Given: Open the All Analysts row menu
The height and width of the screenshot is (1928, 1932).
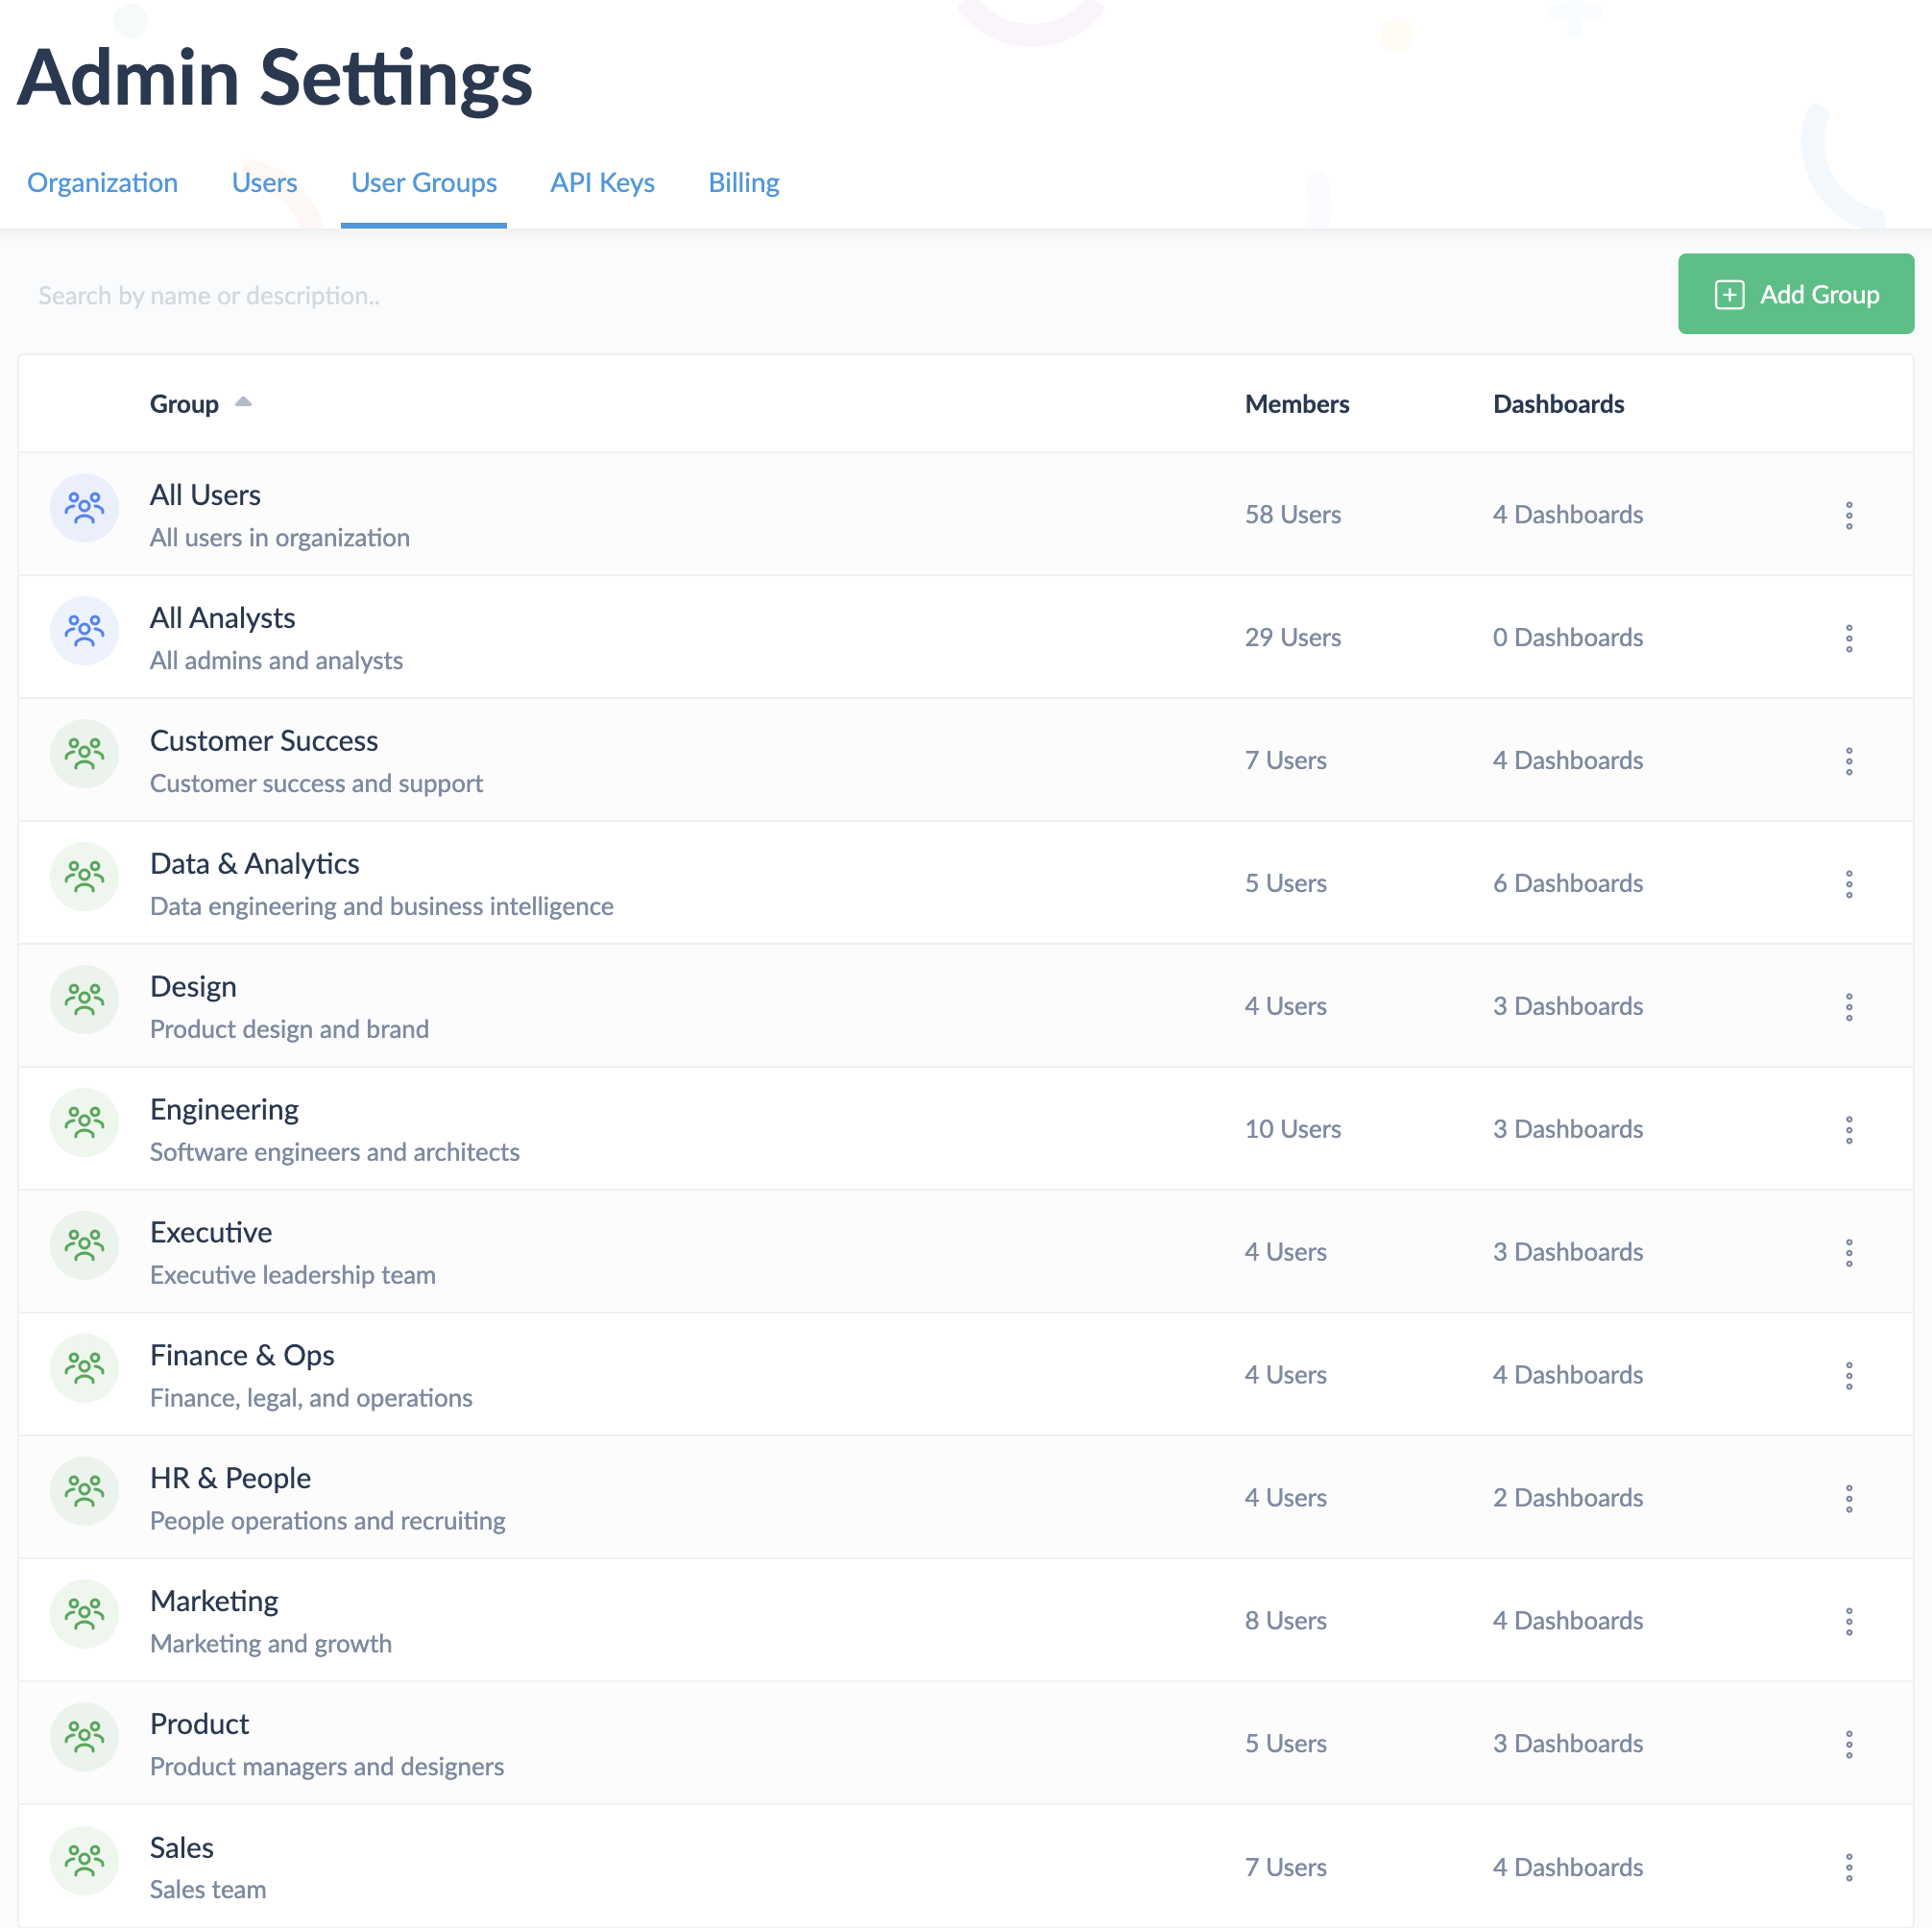Looking at the screenshot, I should point(1848,638).
